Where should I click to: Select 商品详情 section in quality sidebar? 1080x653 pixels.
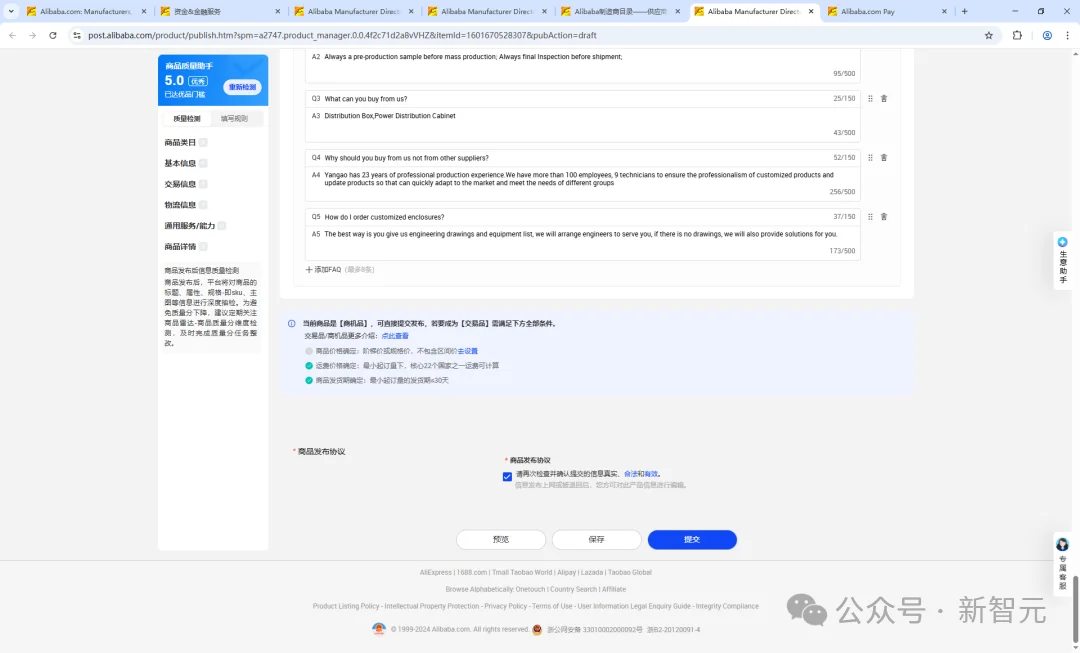click(180, 246)
